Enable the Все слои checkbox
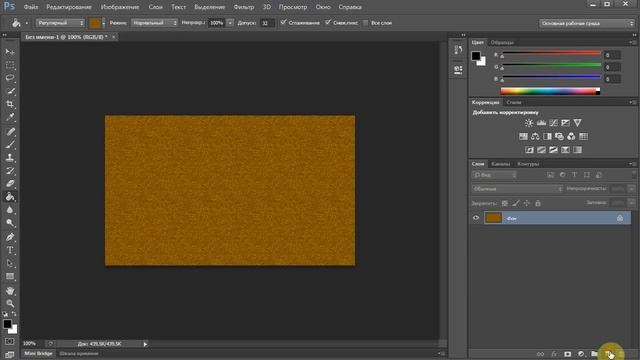640x360 pixels. point(366,23)
